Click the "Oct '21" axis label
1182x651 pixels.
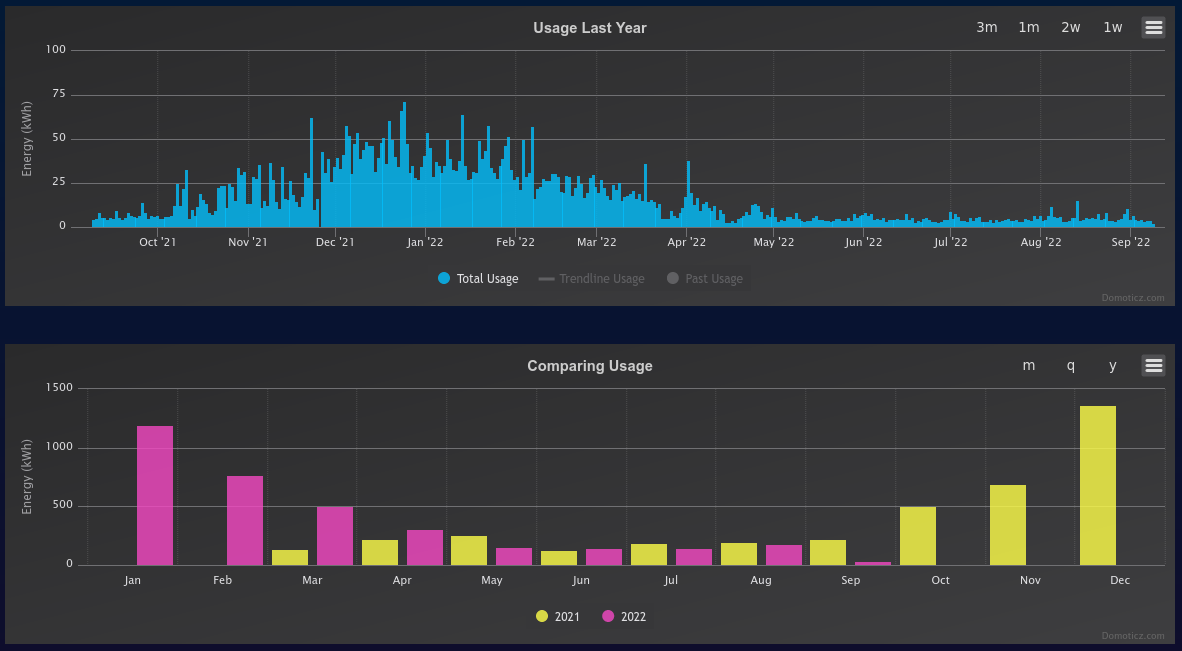pyautogui.click(x=158, y=242)
